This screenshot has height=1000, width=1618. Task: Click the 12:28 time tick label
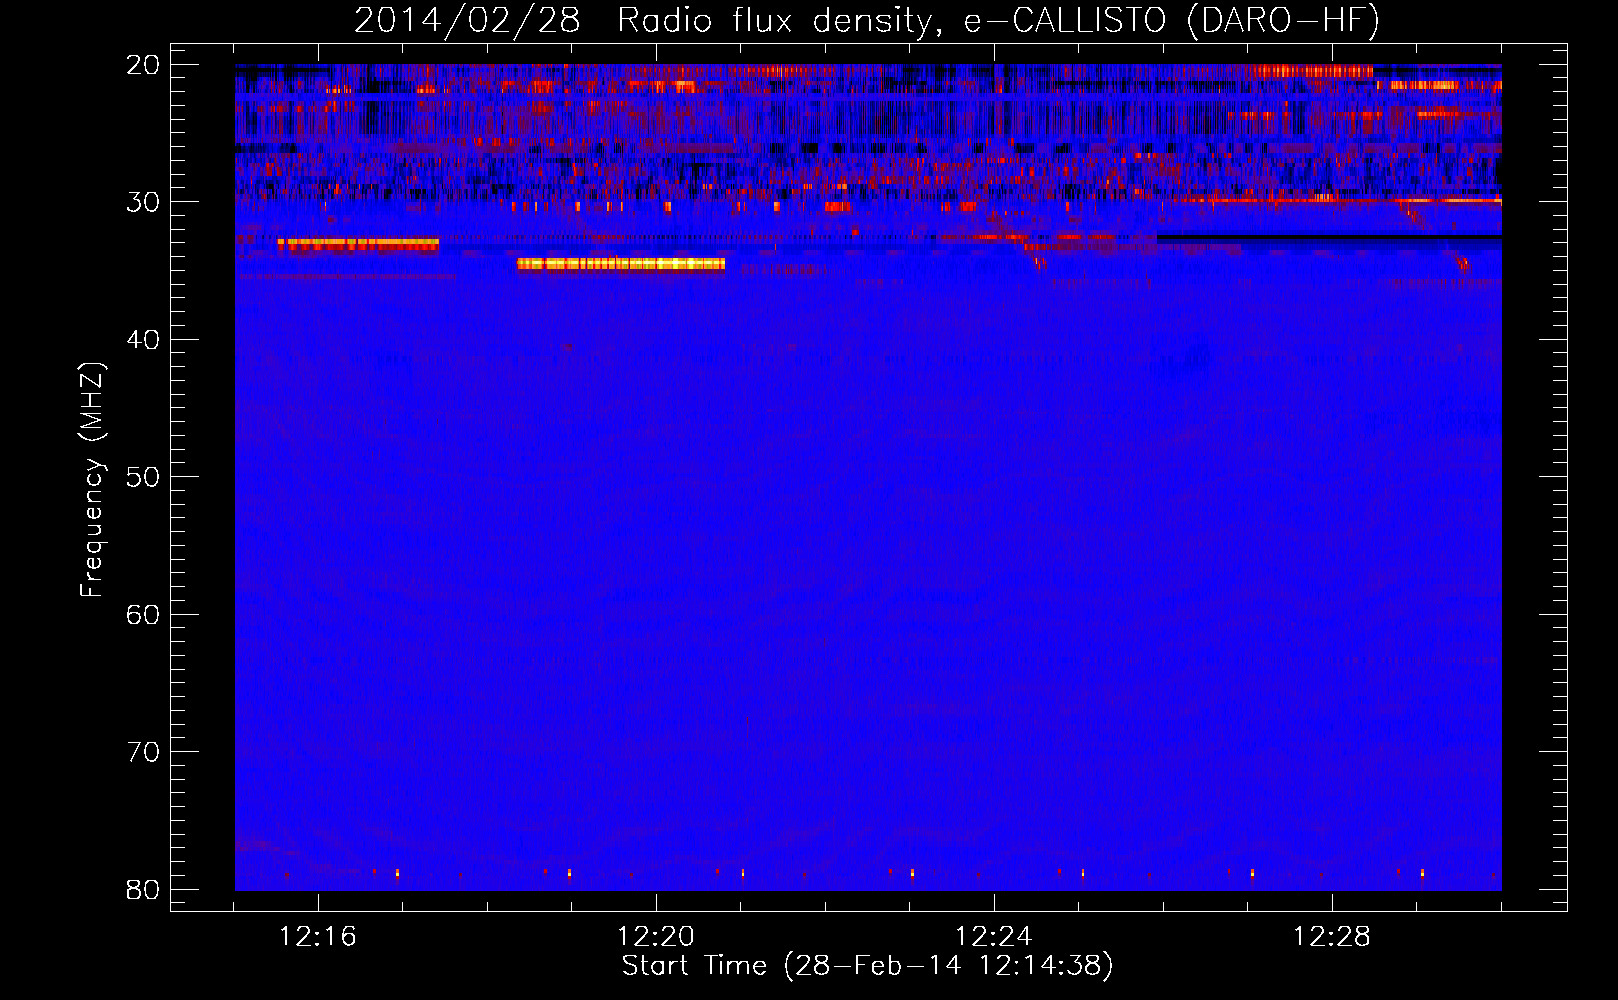click(x=1332, y=937)
